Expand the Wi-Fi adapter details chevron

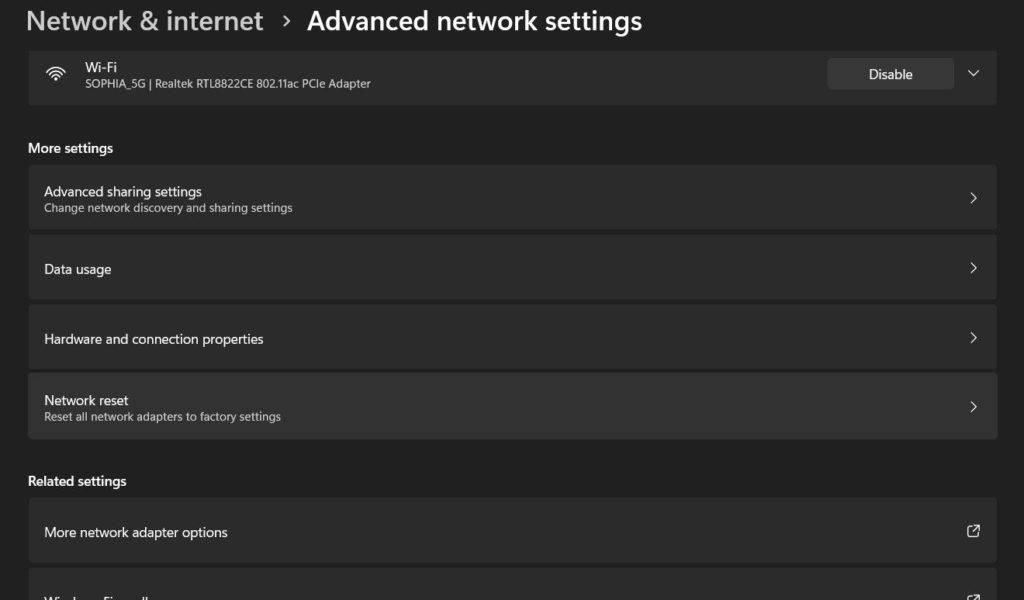973,73
